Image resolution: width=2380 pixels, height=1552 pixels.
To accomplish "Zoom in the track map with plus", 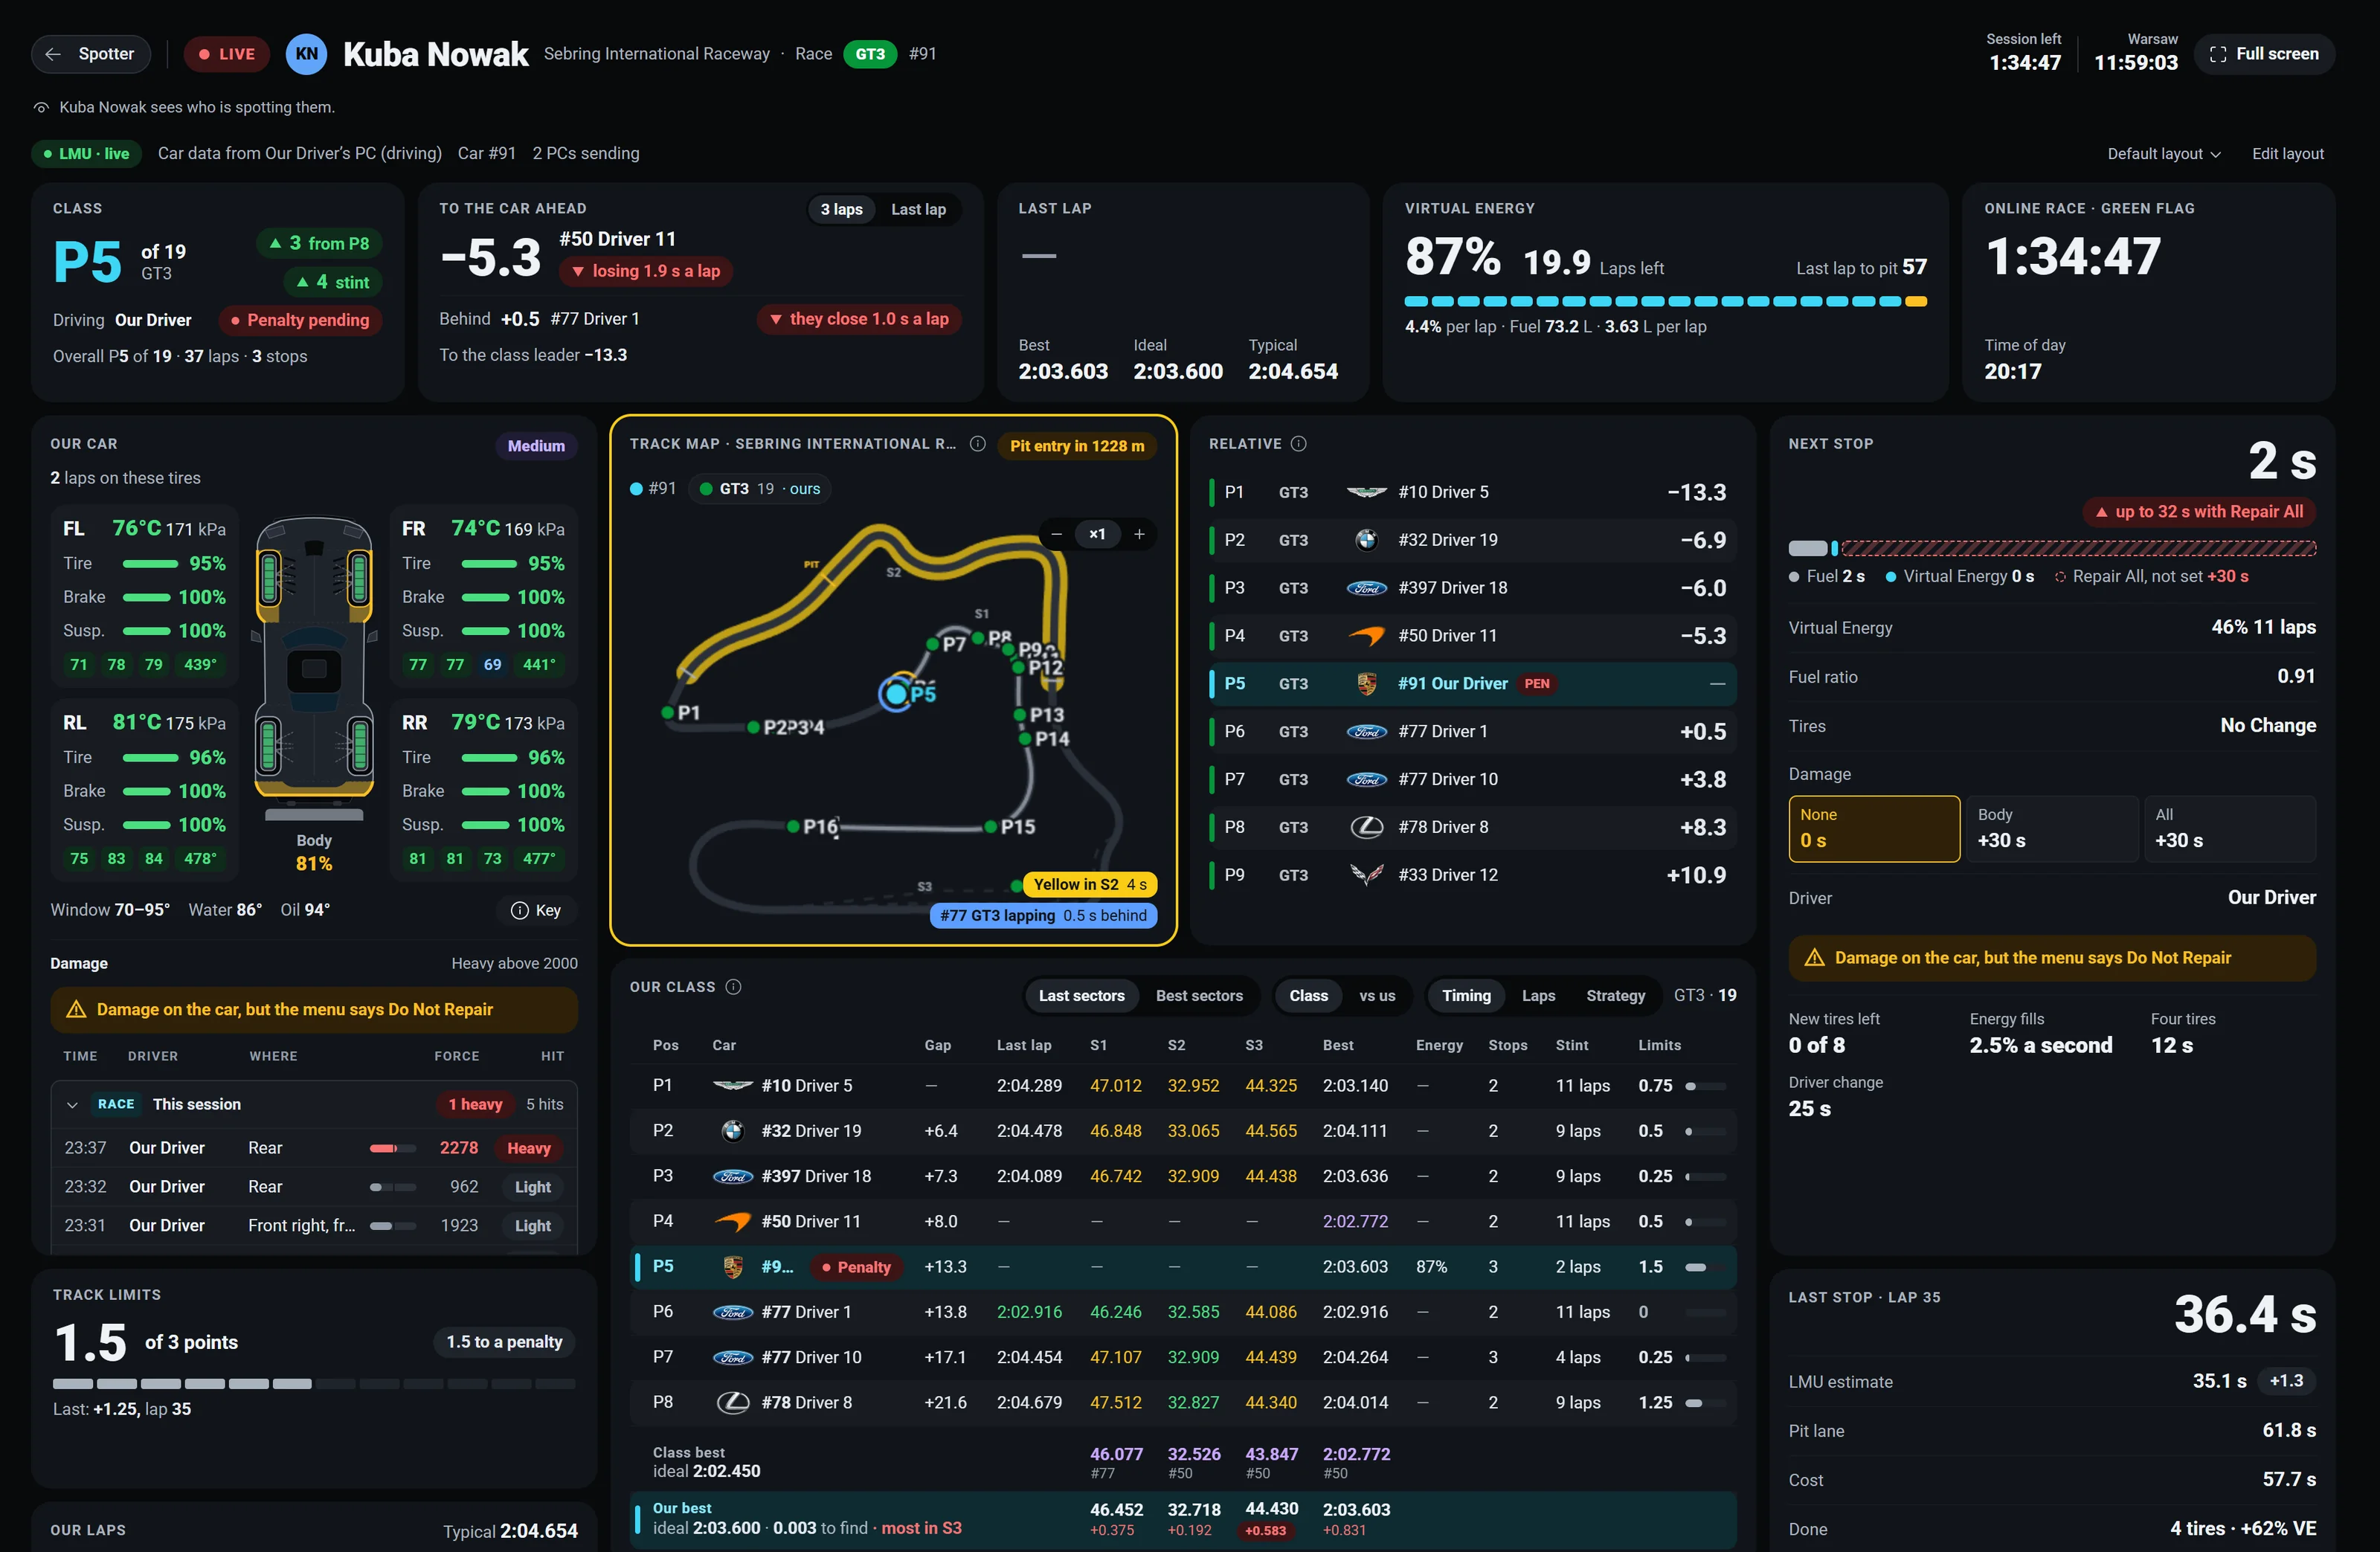I will coord(1139,534).
